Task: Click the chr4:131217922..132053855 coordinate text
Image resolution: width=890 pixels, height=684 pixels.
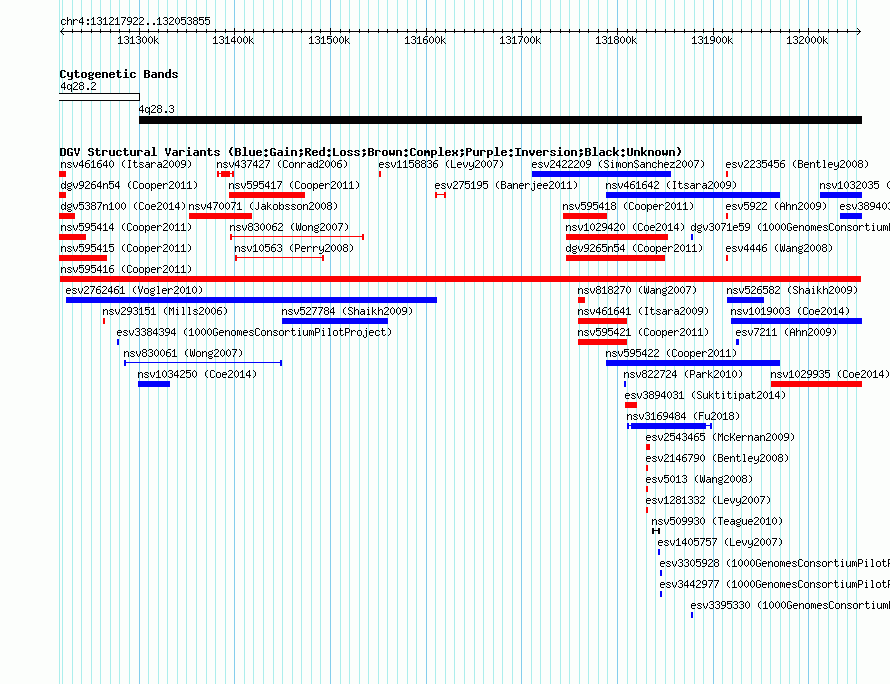Action: 135,21
